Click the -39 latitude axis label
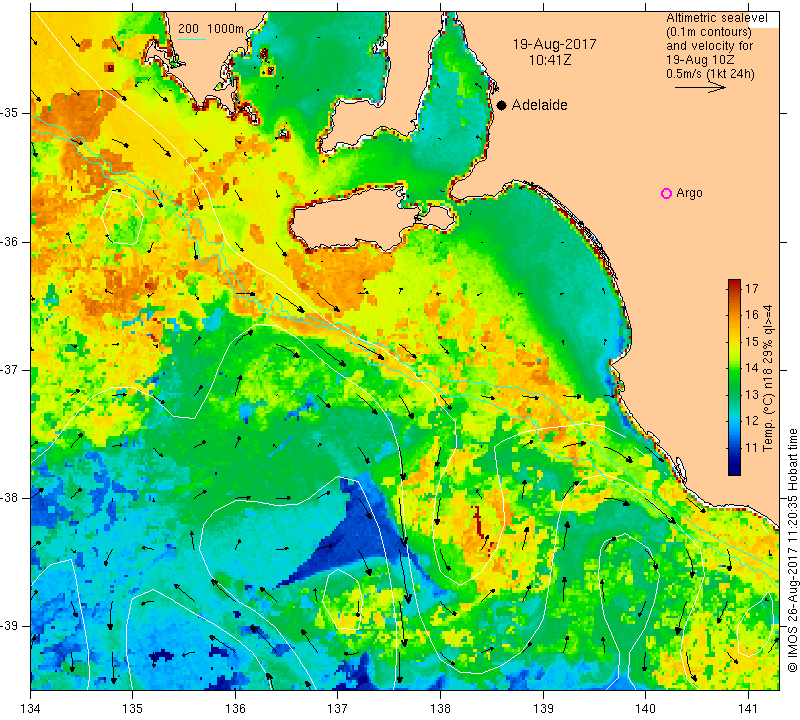The height and width of the screenshot is (720, 800). 10,626
